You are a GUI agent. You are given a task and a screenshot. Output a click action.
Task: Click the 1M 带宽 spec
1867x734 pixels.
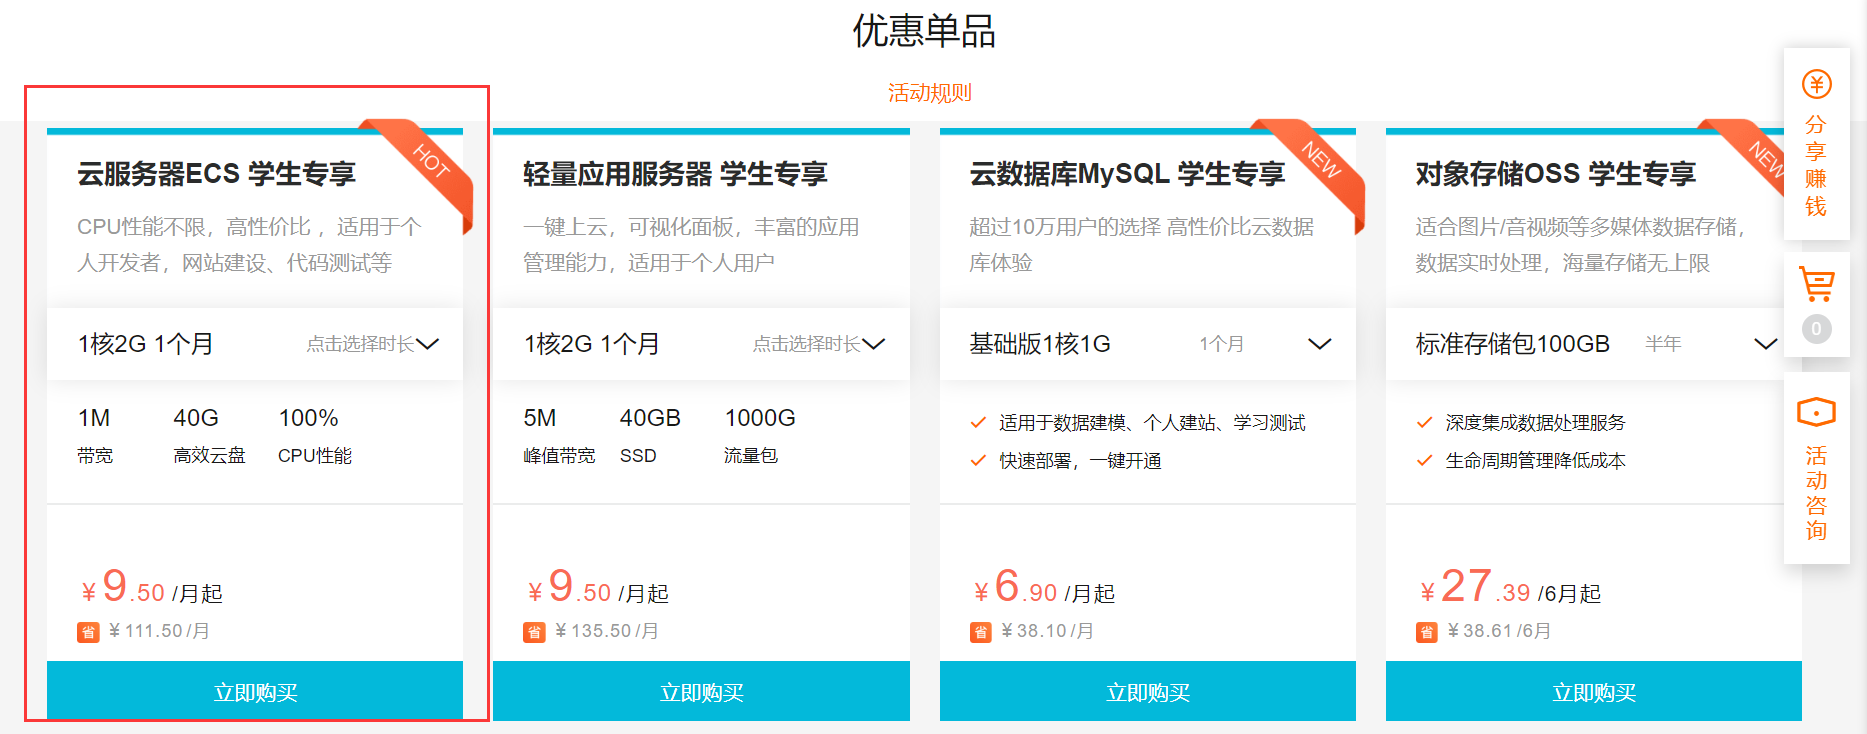[95, 436]
